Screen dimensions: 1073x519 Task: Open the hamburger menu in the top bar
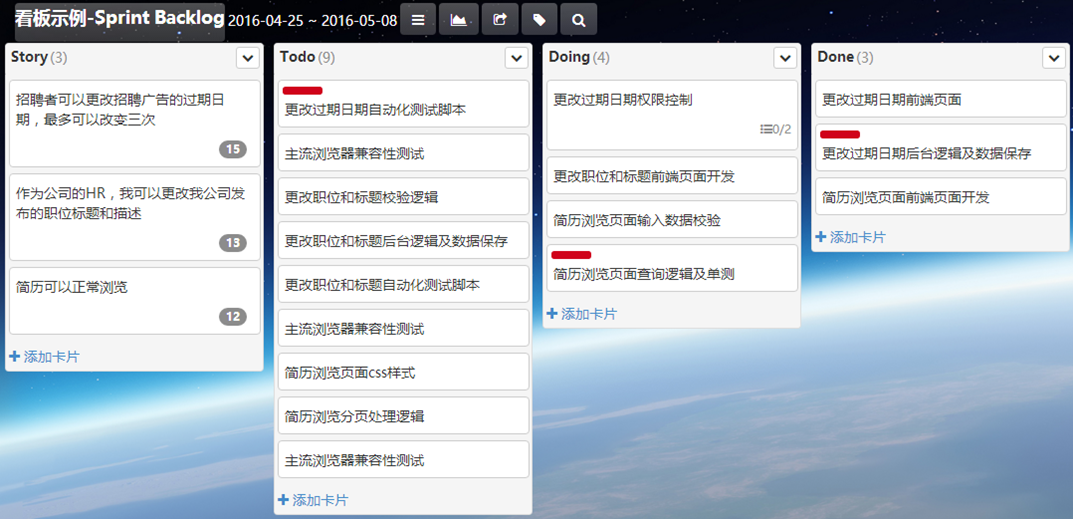pos(417,19)
